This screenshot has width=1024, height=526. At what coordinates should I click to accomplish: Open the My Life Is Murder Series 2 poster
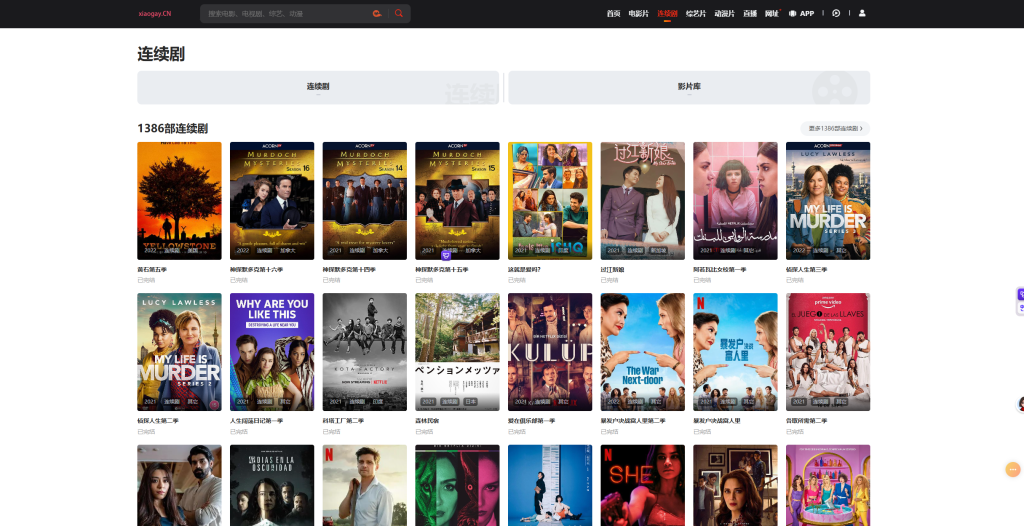tap(179, 352)
